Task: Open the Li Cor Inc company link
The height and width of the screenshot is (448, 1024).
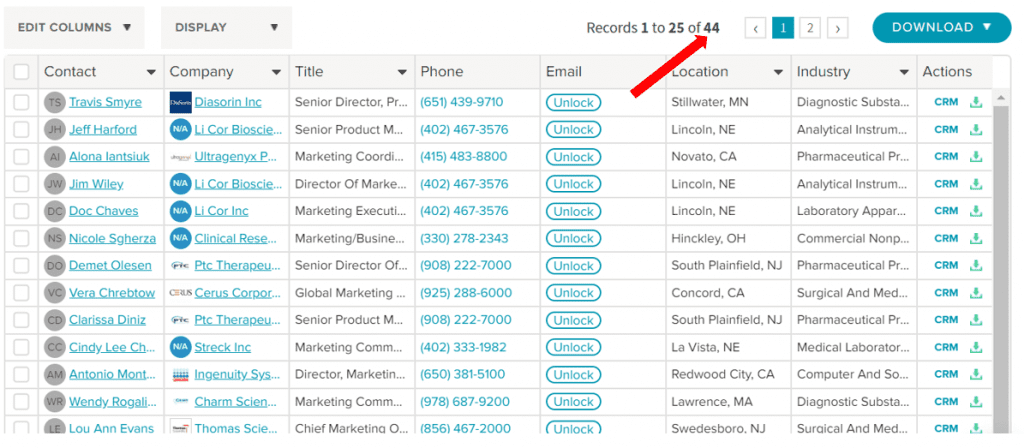Action: pos(221,211)
